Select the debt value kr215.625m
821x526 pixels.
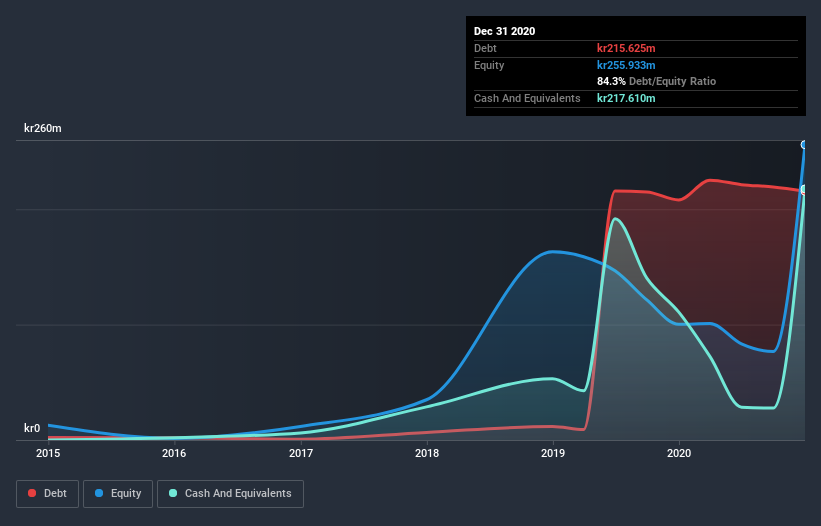[x=626, y=48]
